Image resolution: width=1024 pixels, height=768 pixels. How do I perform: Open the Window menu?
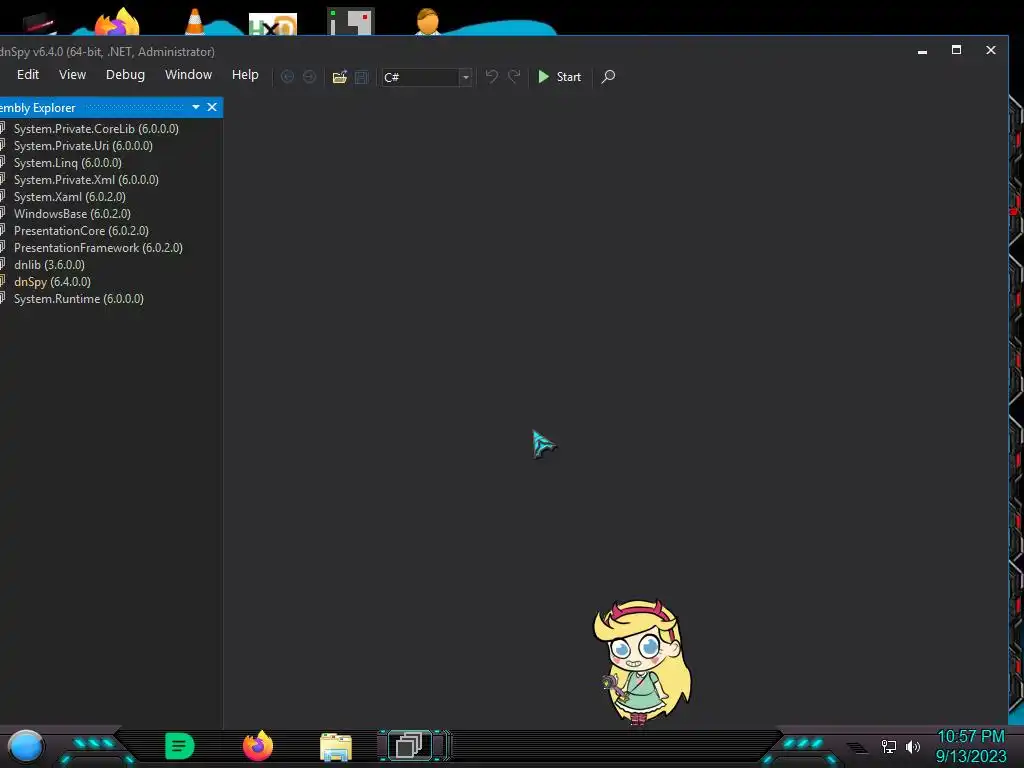point(188,74)
